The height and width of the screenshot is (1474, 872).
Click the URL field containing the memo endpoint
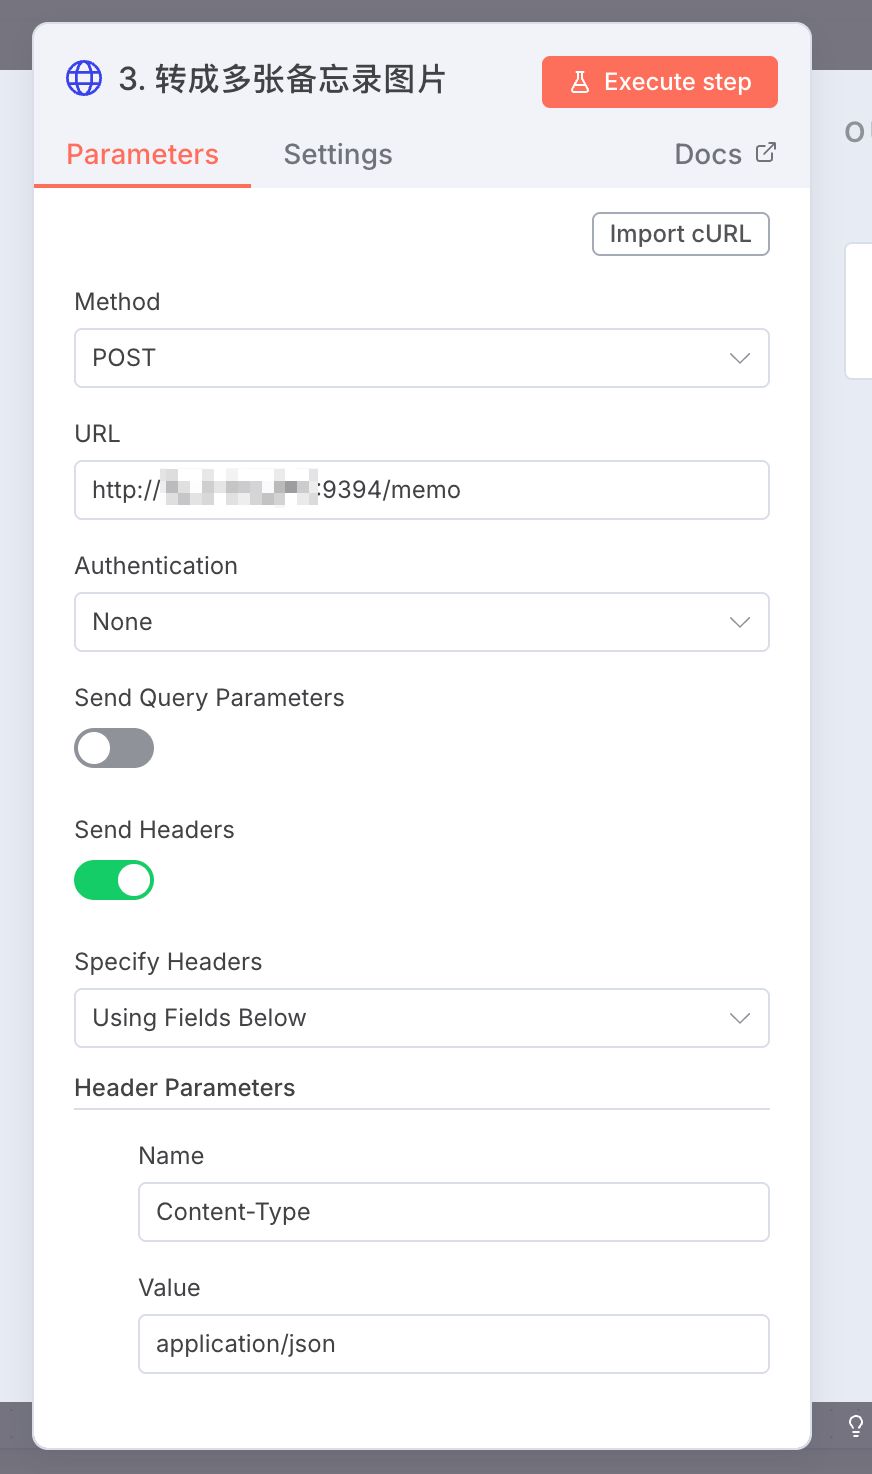(x=421, y=490)
